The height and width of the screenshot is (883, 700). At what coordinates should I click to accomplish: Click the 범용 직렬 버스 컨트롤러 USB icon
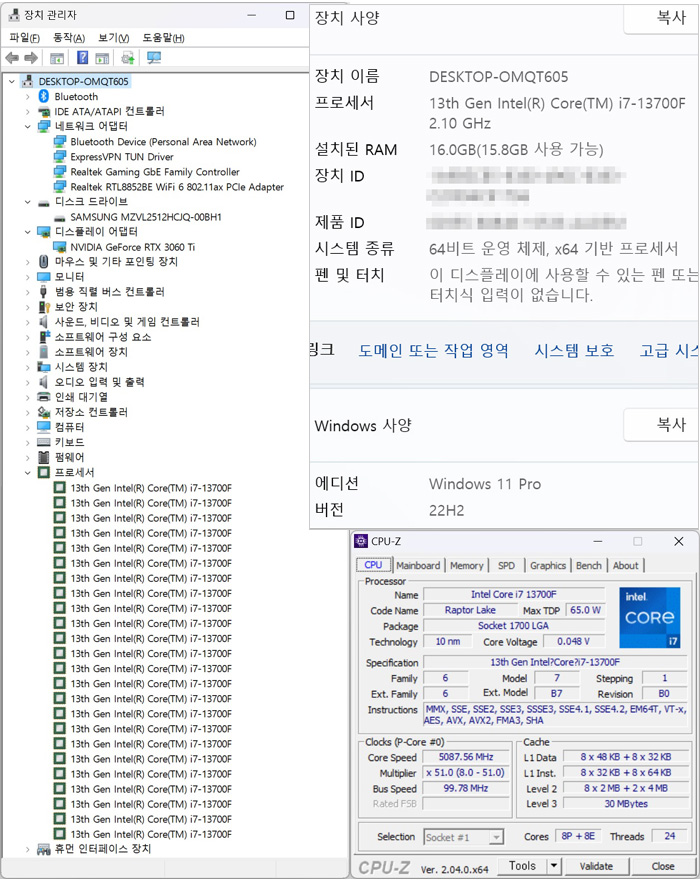(x=43, y=292)
